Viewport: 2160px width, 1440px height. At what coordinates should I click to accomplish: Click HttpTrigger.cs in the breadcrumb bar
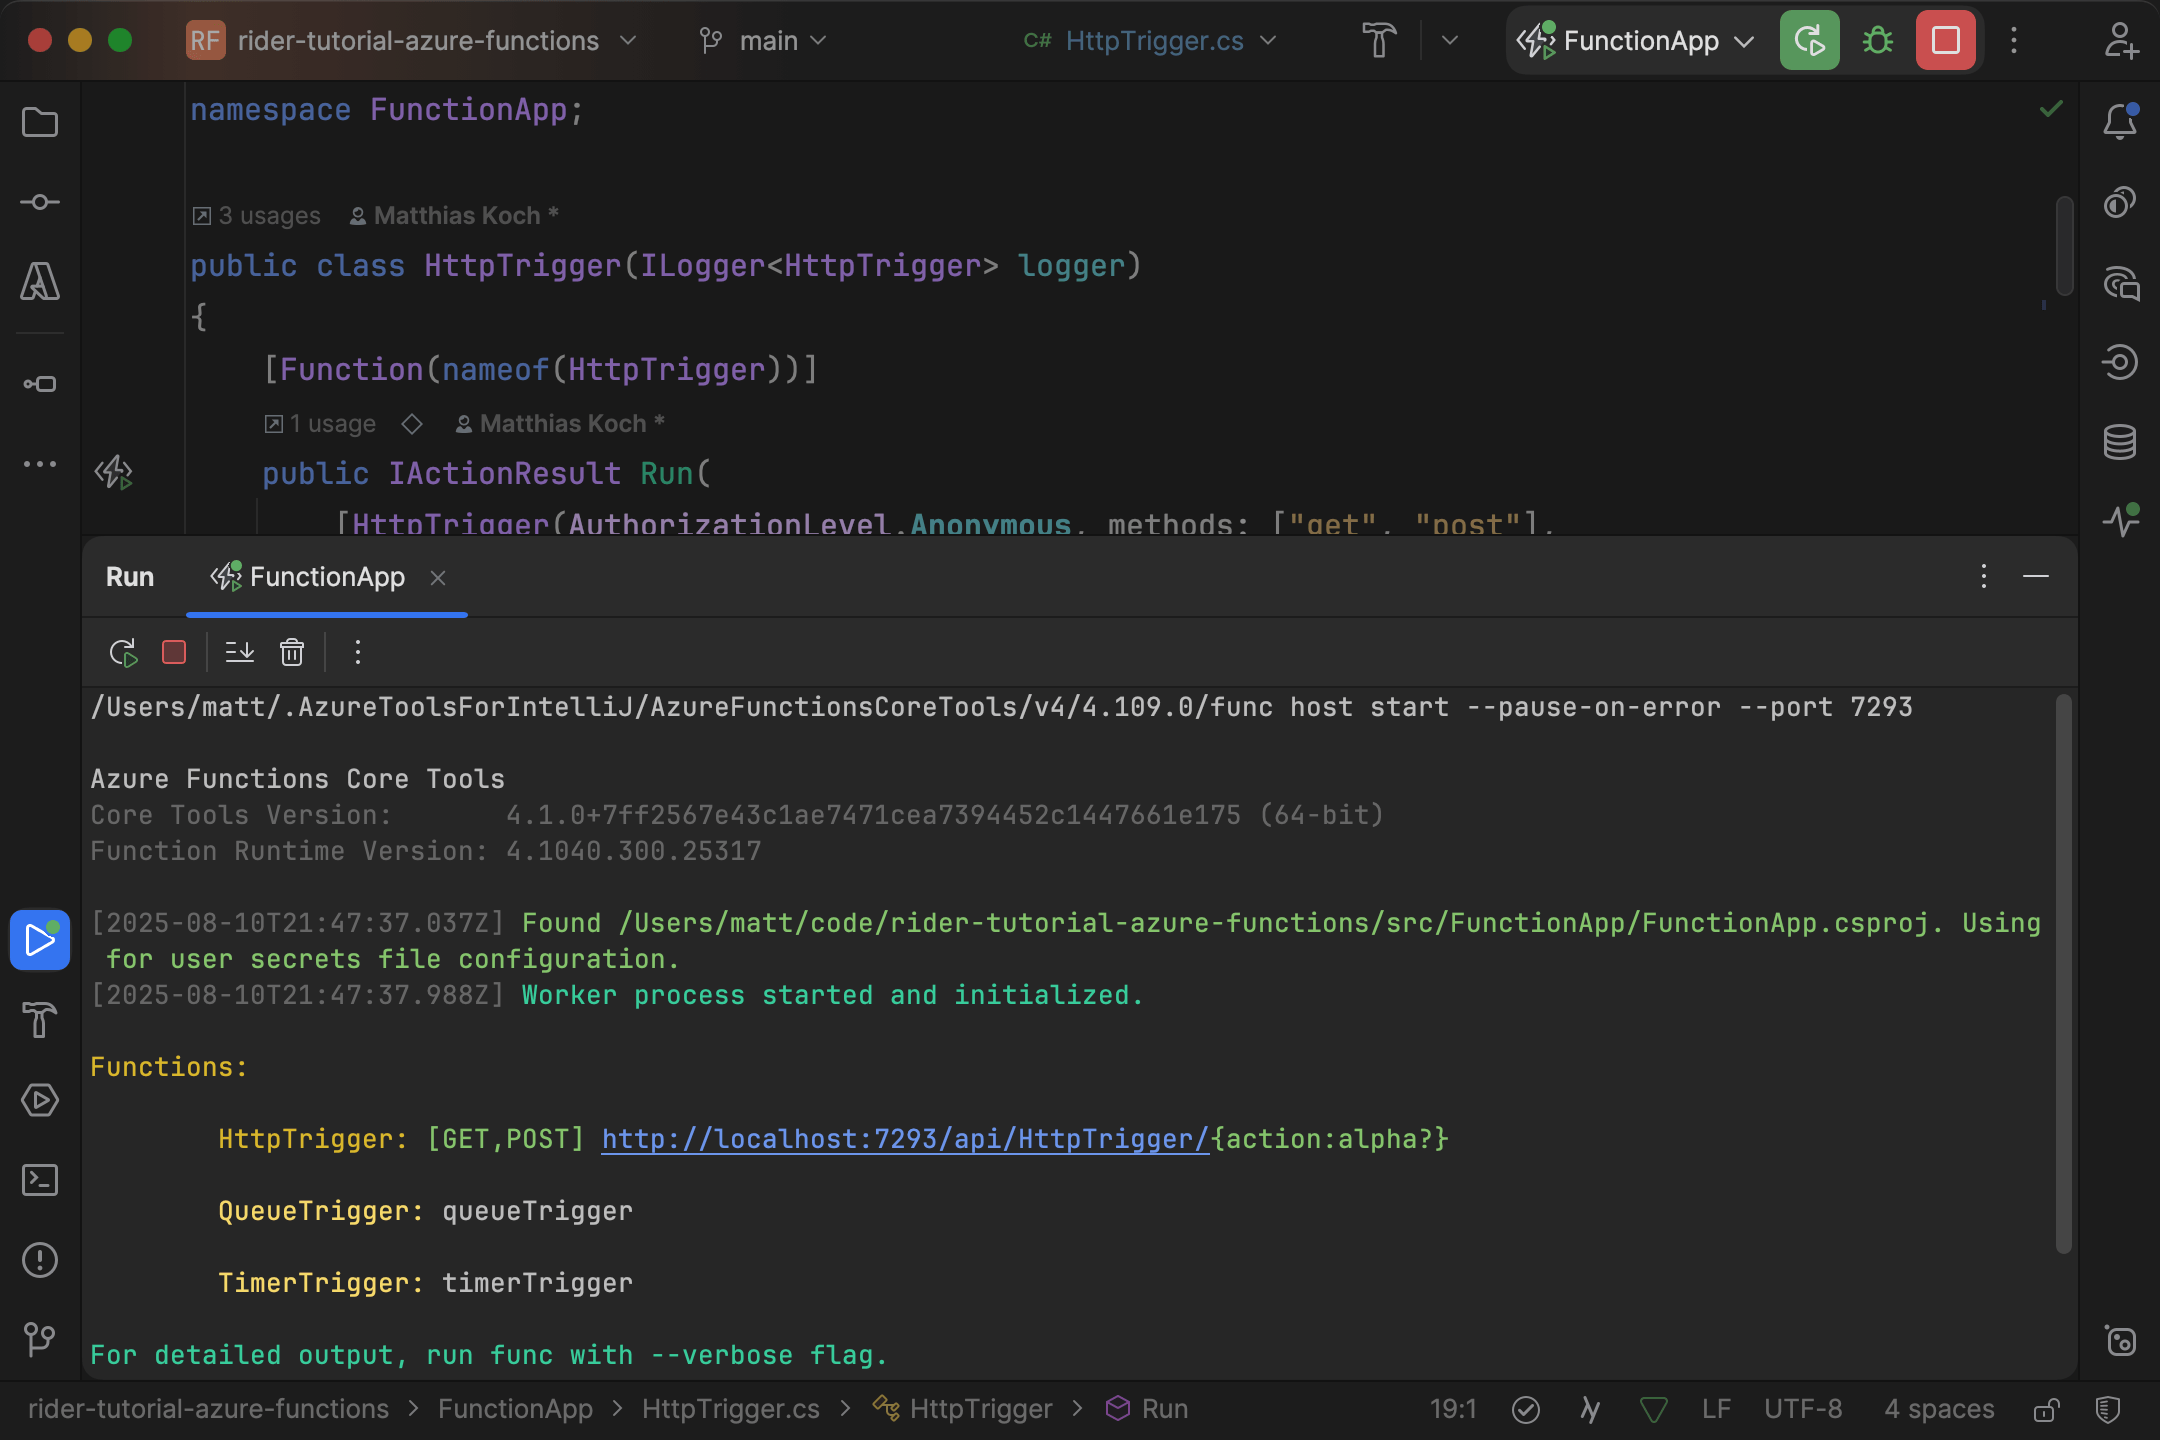[730, 1409]
